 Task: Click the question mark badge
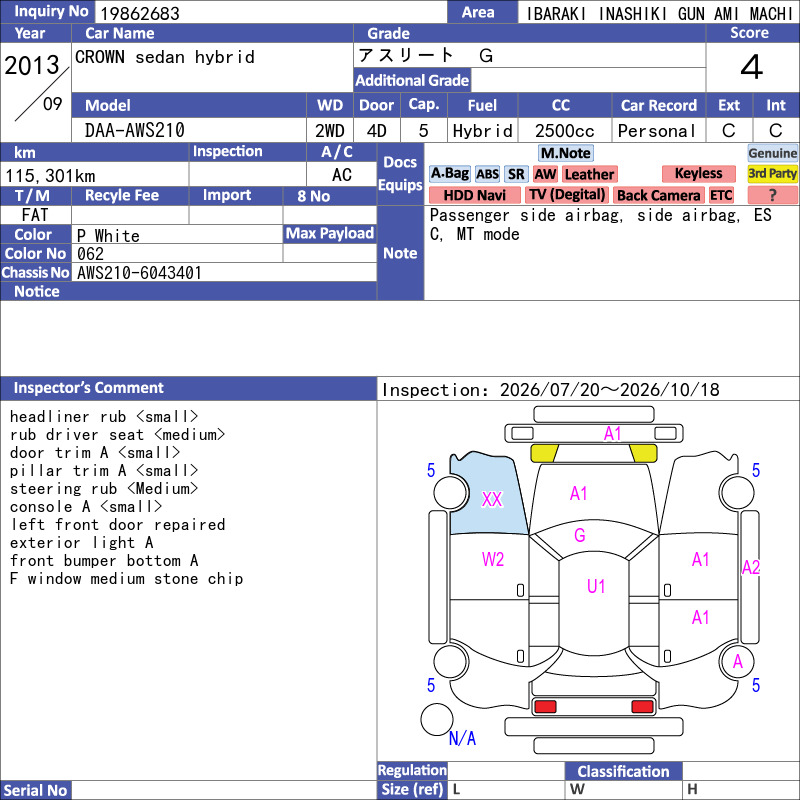(x=772, y=195)
